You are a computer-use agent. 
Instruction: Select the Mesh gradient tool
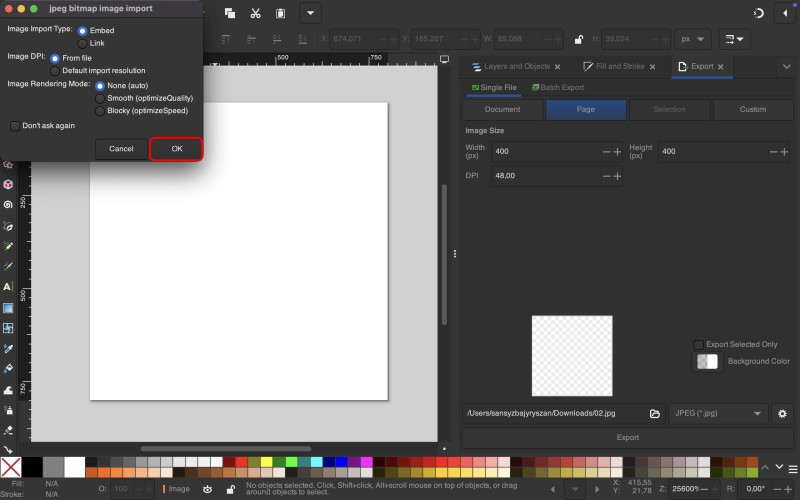coord(8,328)
